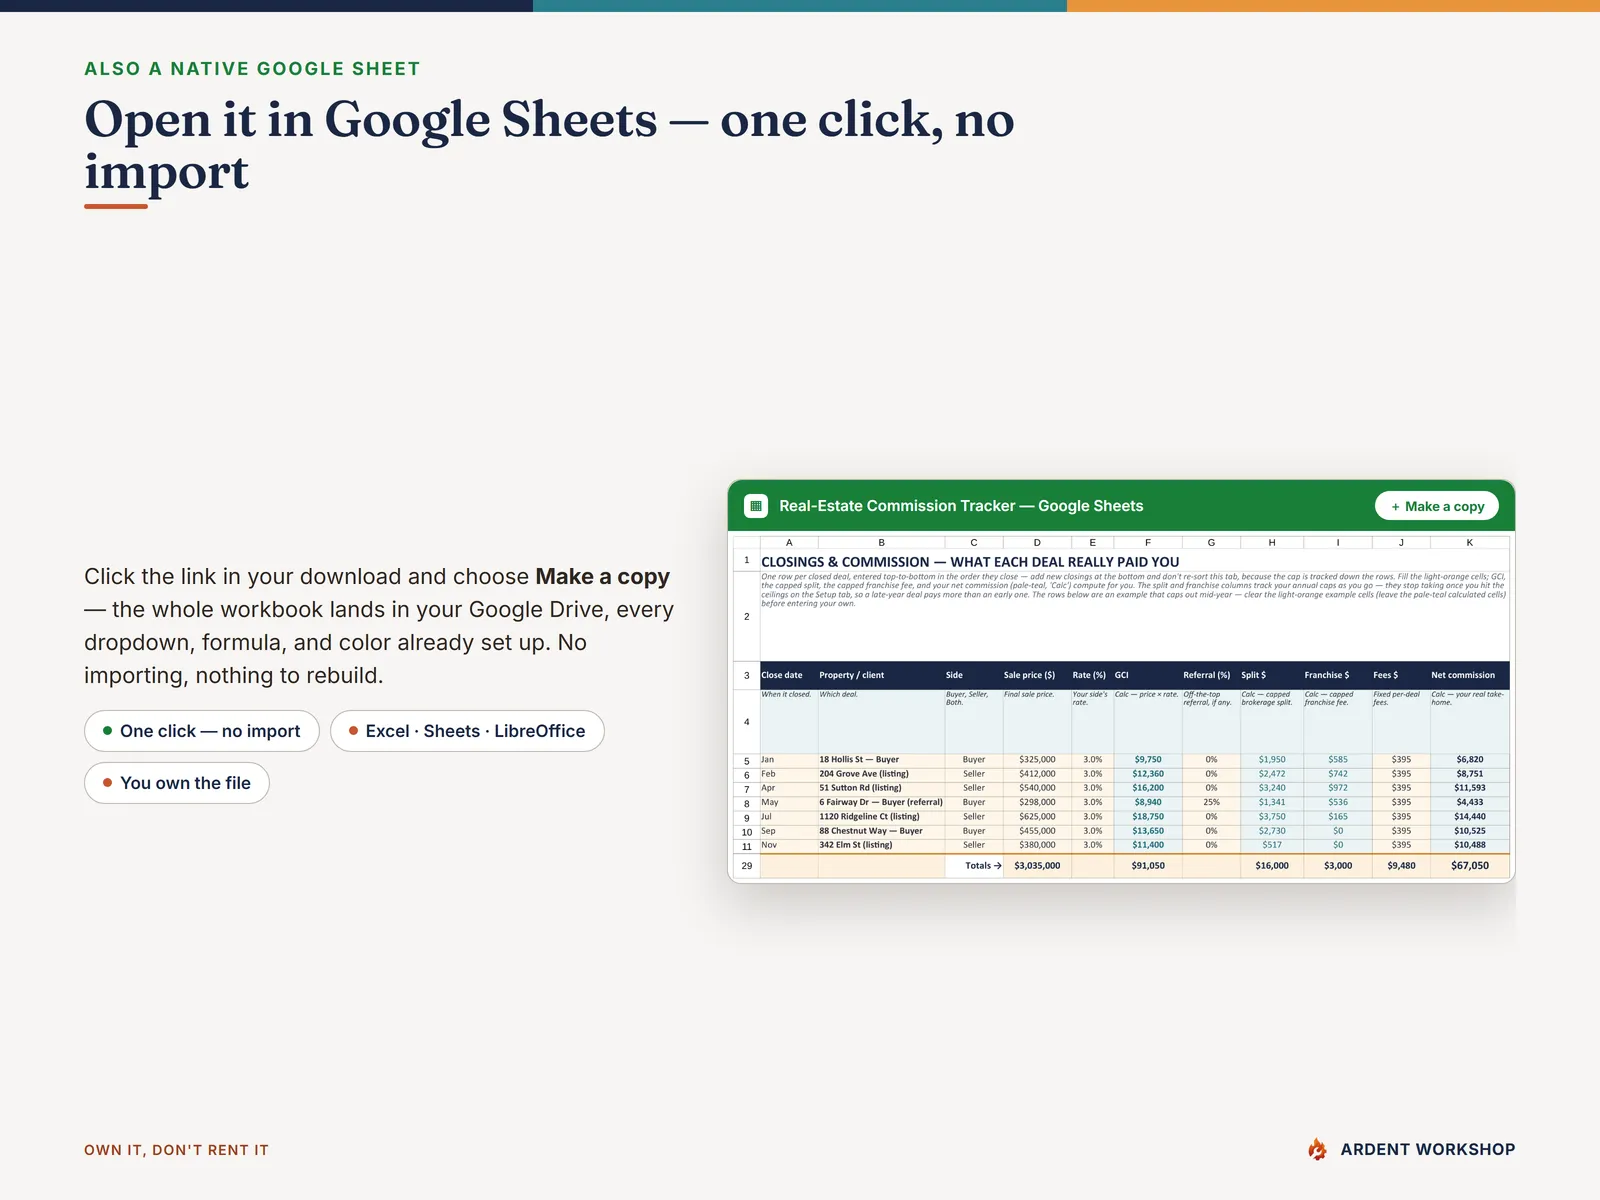Select the 'Jan' close date cell
The image size is (1600, 1200).
click(789, 760)
